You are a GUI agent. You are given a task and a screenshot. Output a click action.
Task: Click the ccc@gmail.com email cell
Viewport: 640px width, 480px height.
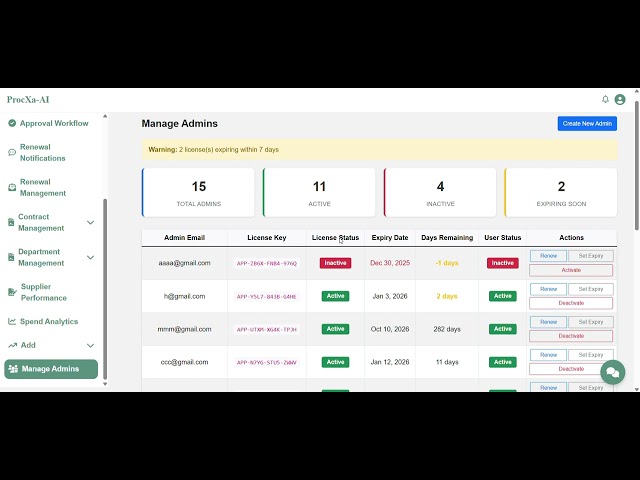click(x=184, y=362)
